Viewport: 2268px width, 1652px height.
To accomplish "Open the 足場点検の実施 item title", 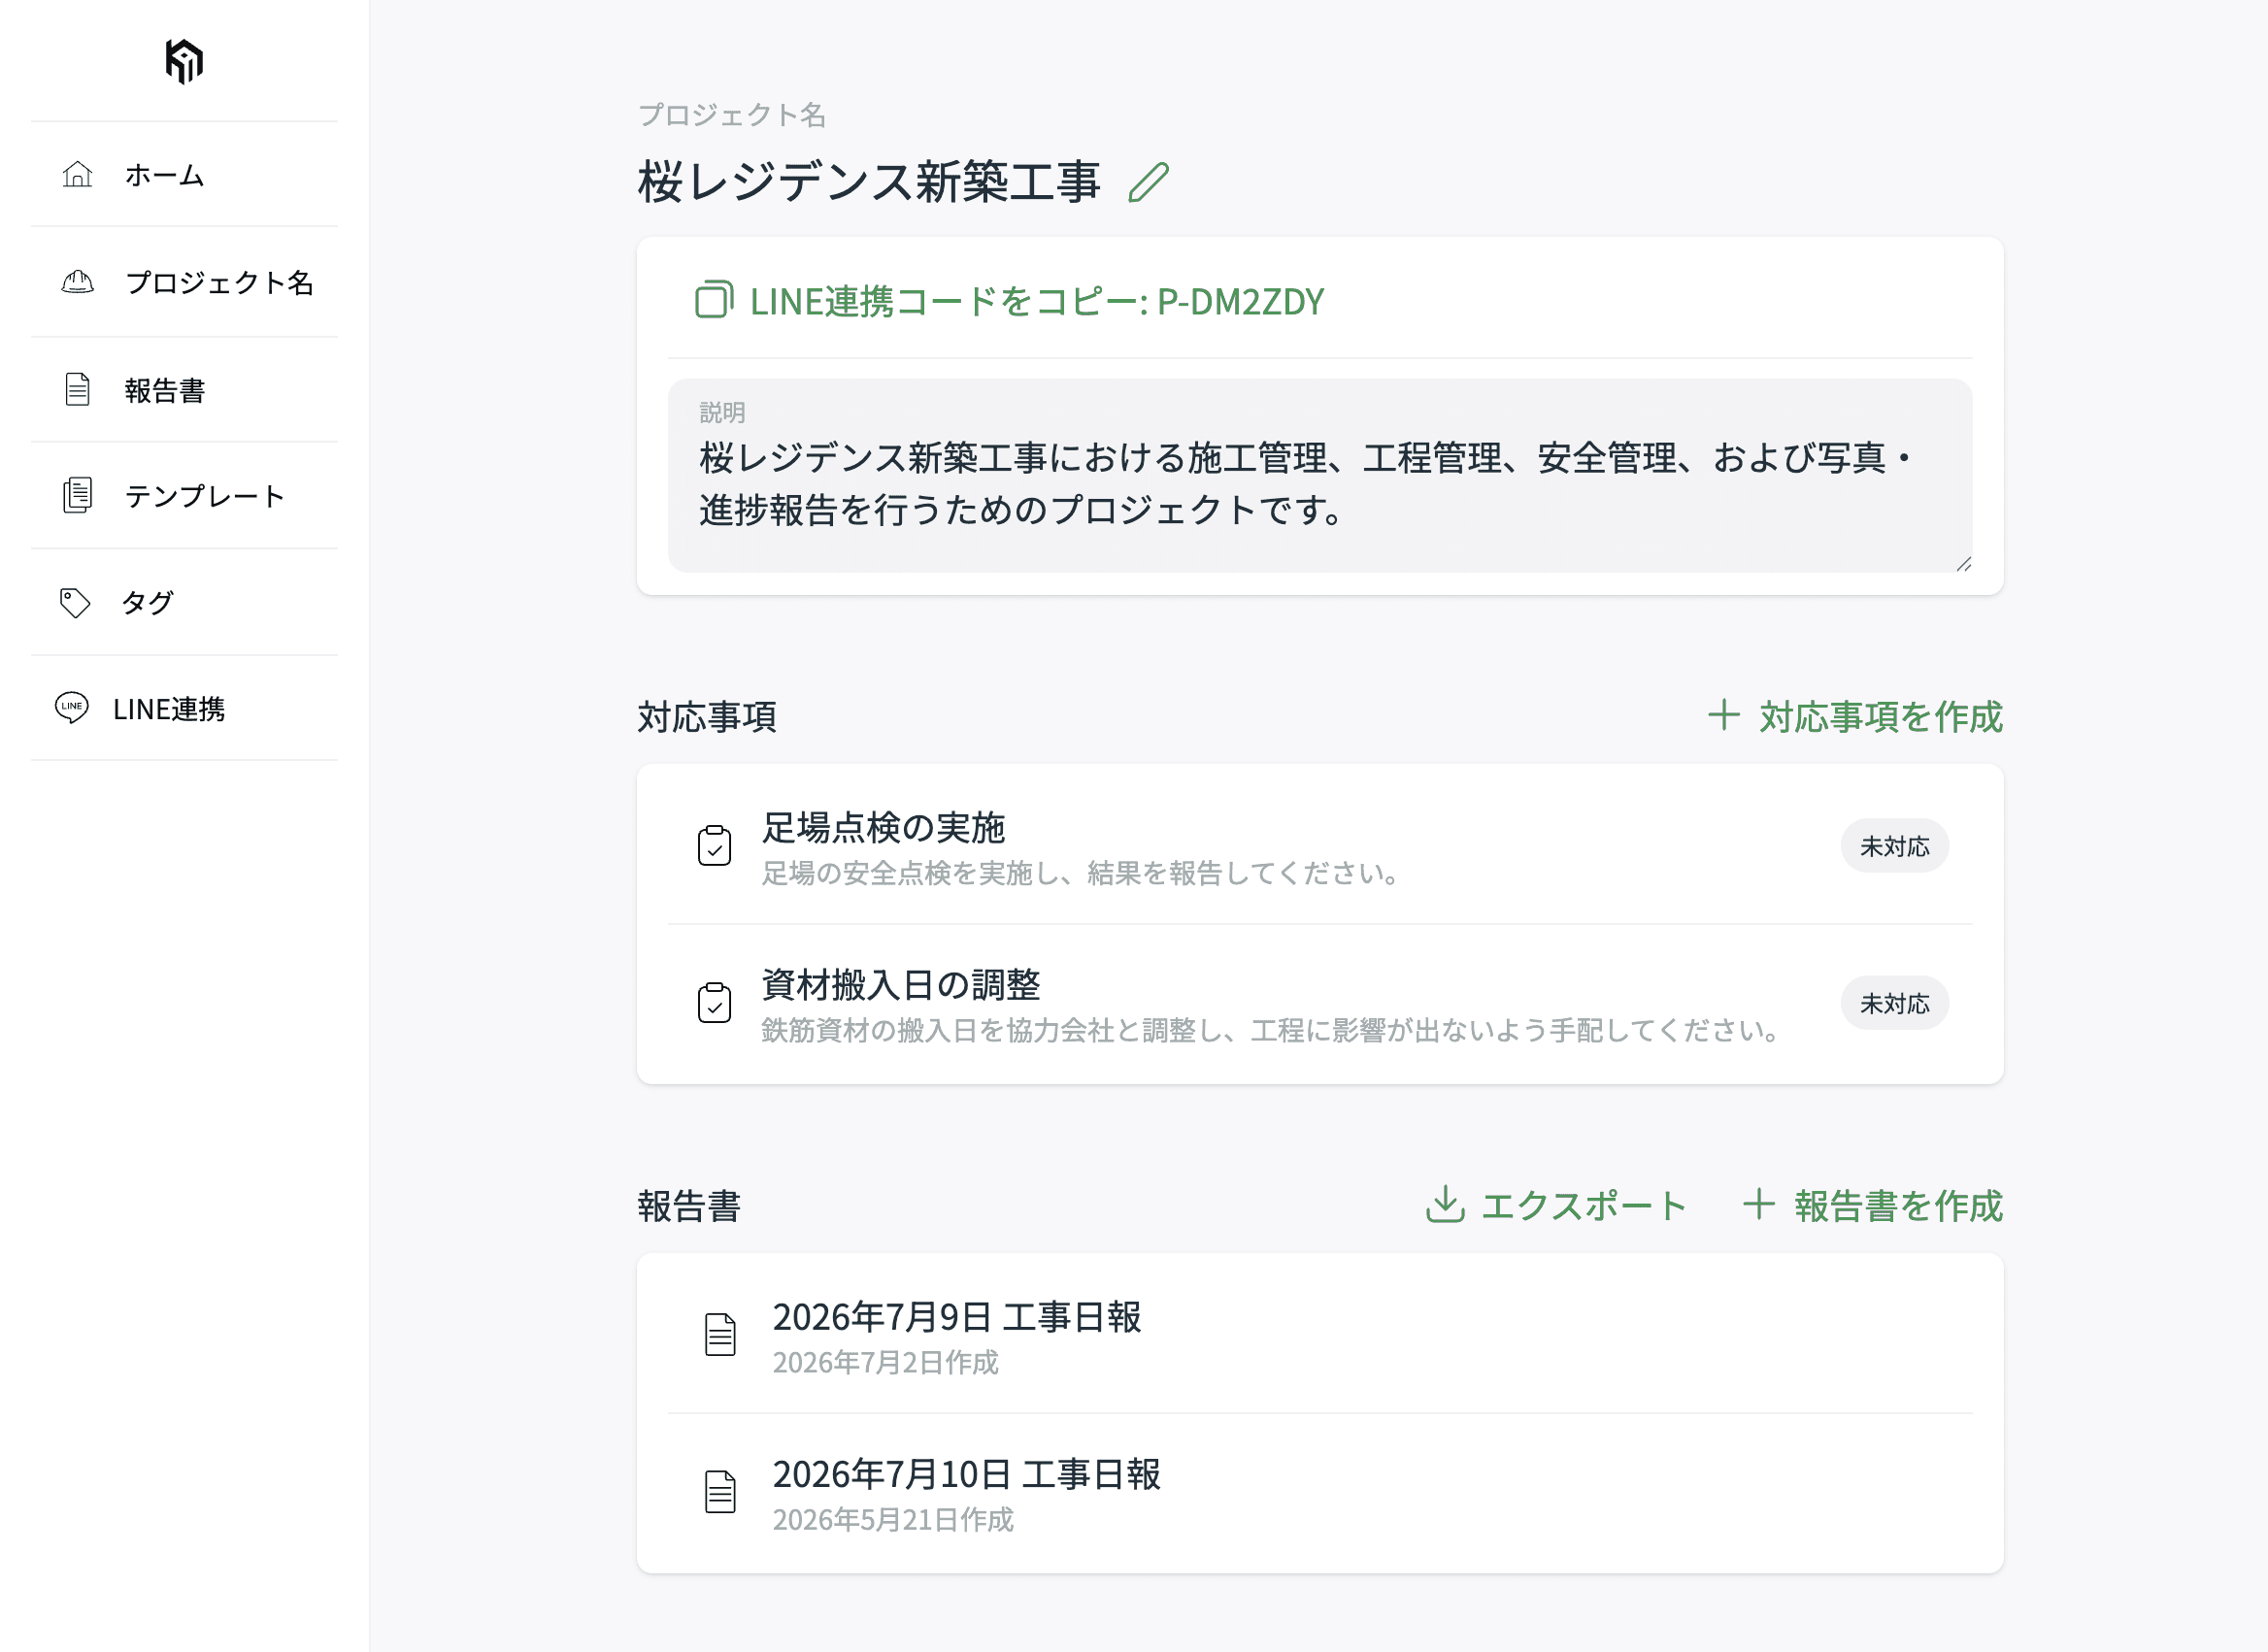I will [x=883, y=828].
